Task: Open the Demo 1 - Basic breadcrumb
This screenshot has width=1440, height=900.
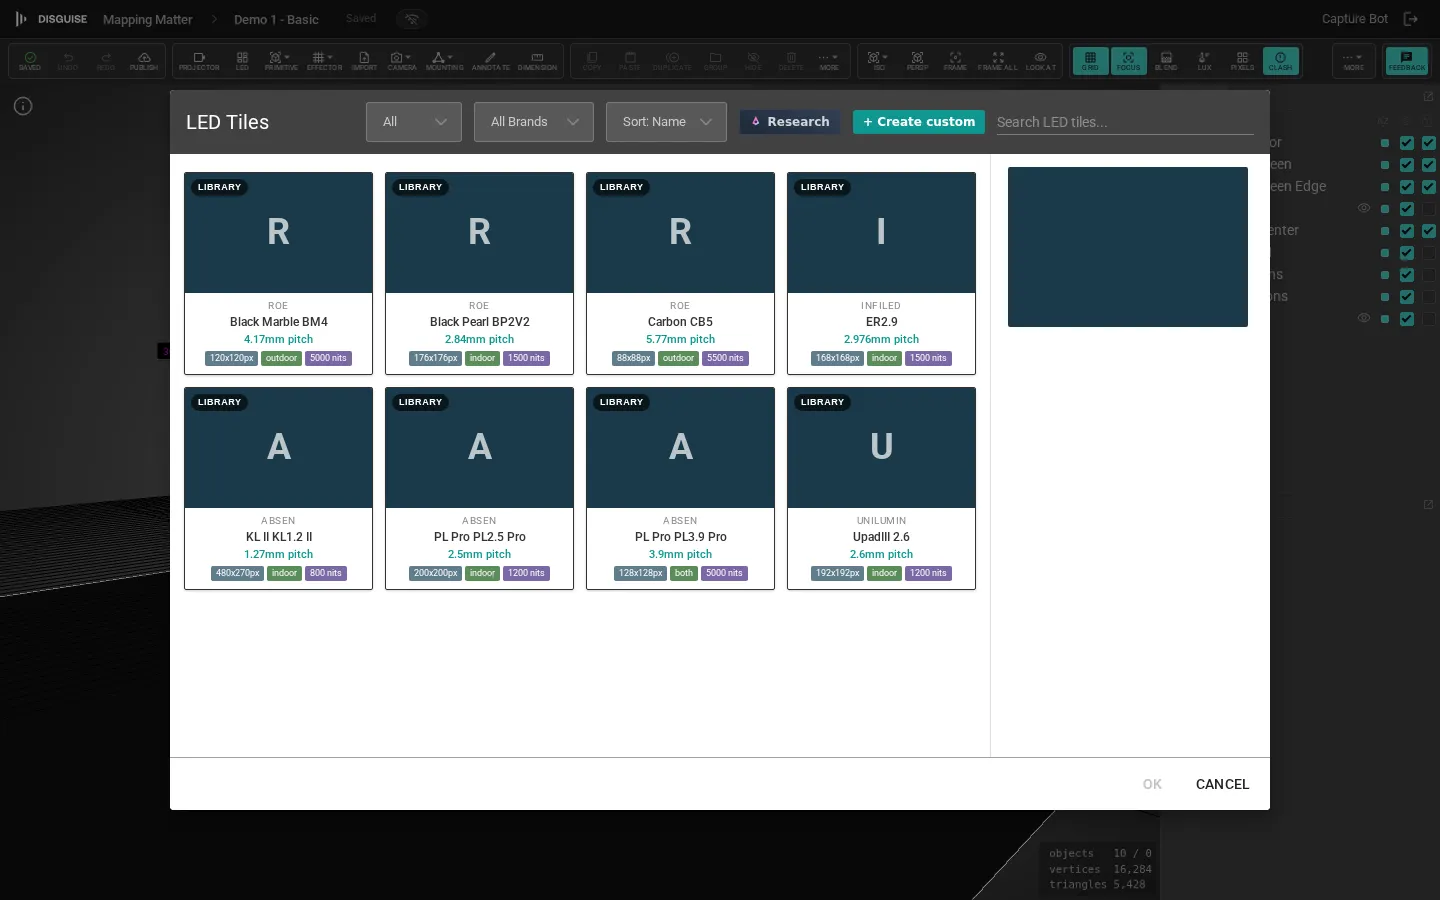Action: click(276, 19)
